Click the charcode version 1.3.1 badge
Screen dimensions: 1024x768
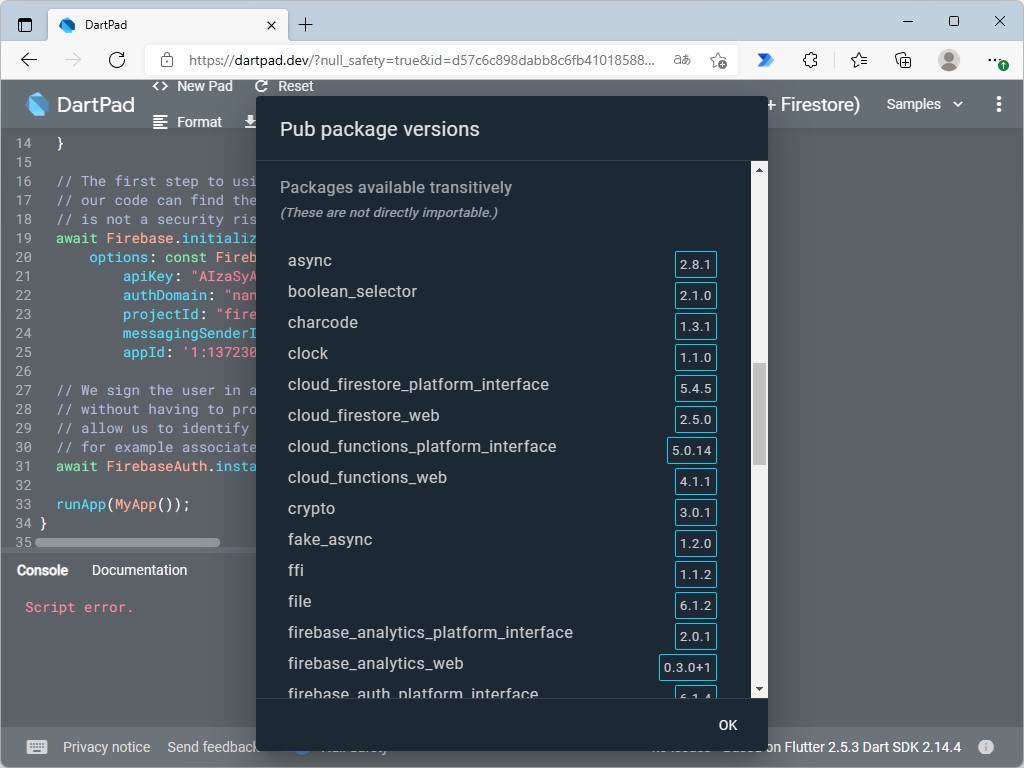click(696, 327)
